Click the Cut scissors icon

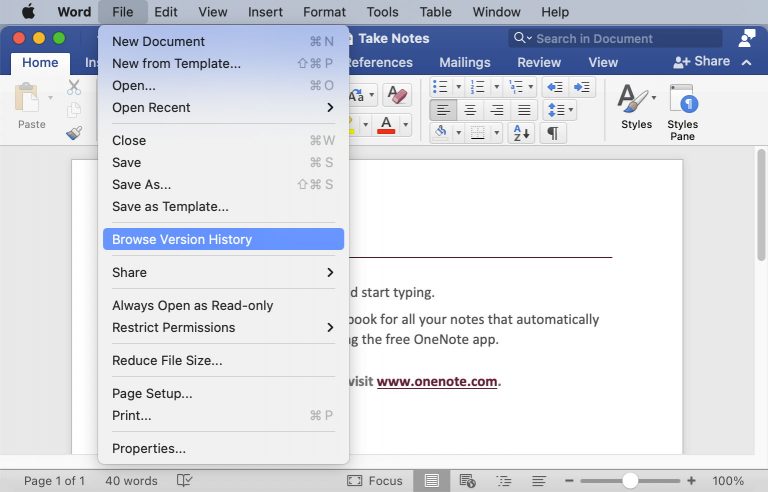click(x=73, y=87)
